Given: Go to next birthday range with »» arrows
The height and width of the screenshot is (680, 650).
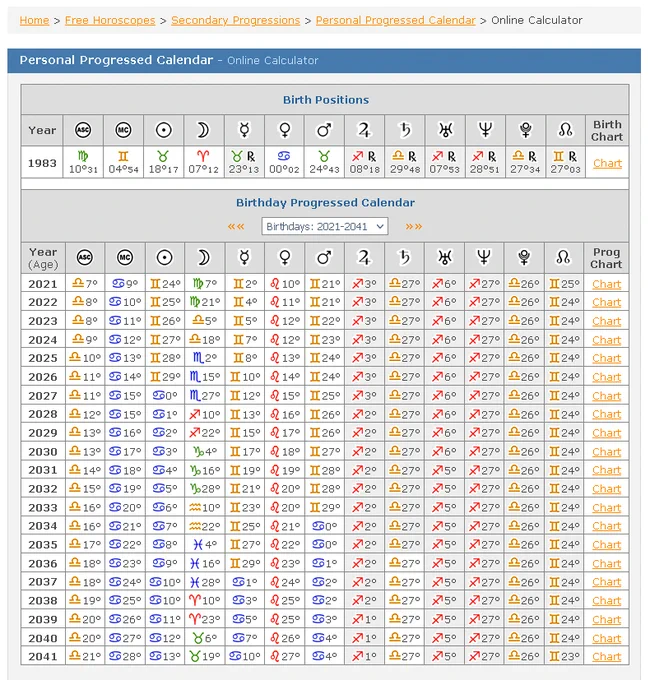Looking at the screenshot, I should (x=414, y=226).
